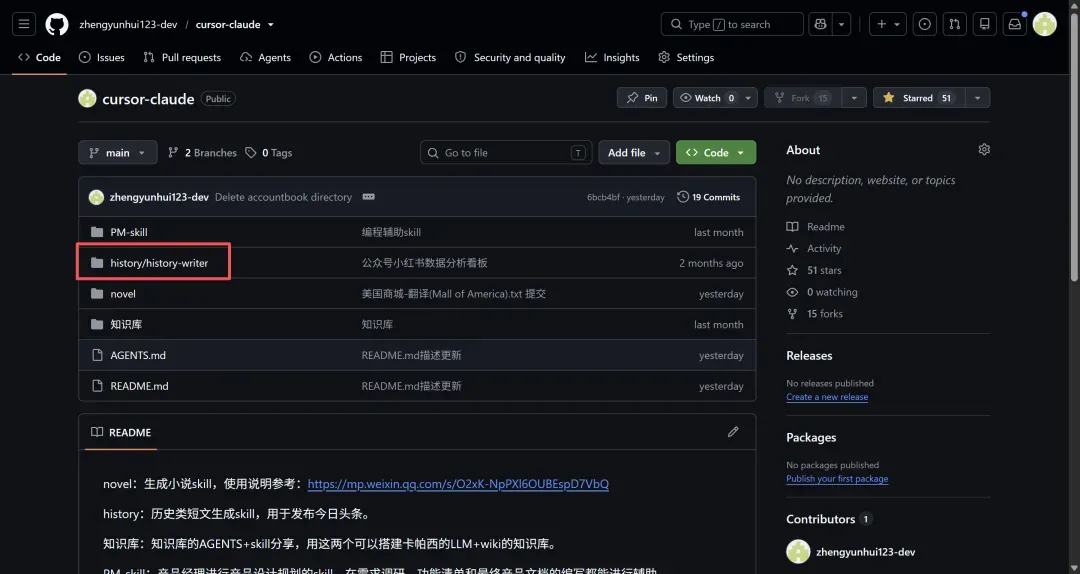
Task: Click the Type / to search field
Action: (732, 24)
